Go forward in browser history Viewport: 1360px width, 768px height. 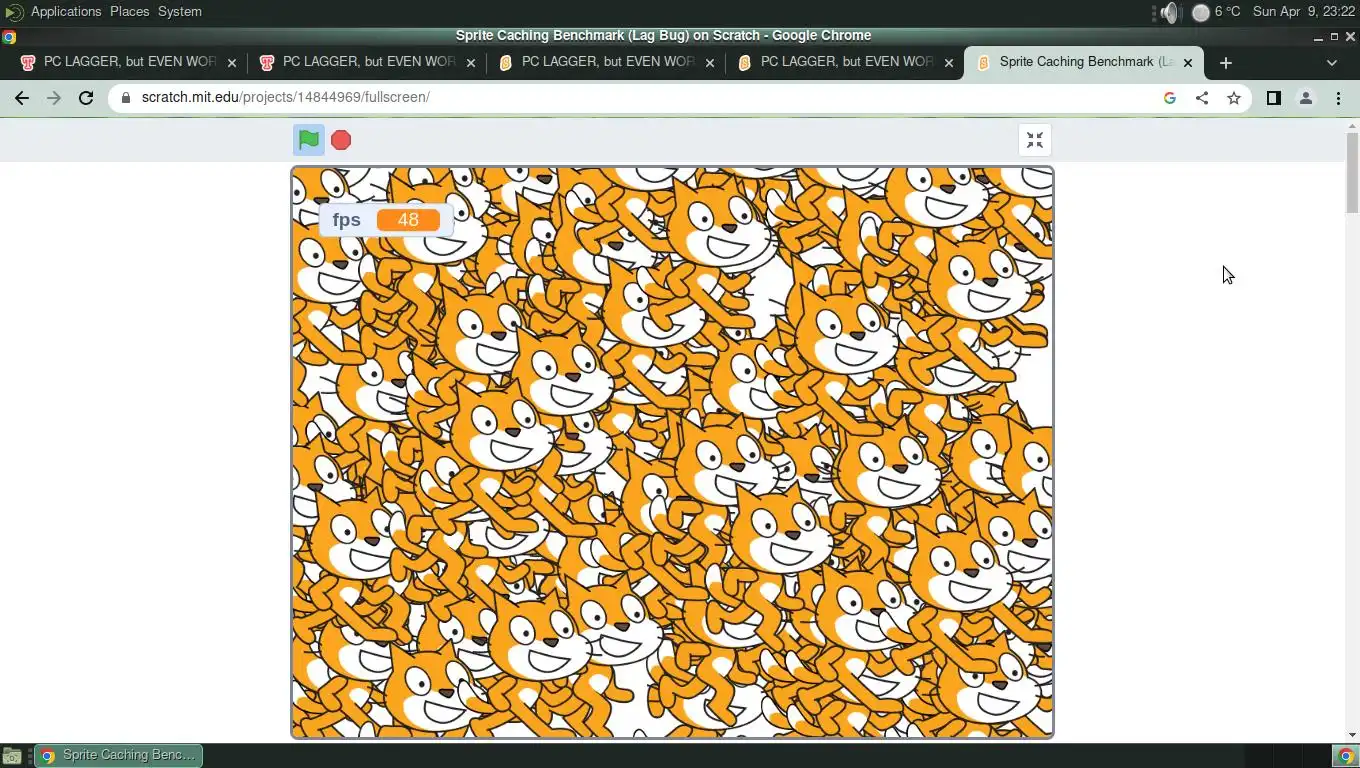click(54, 98)
